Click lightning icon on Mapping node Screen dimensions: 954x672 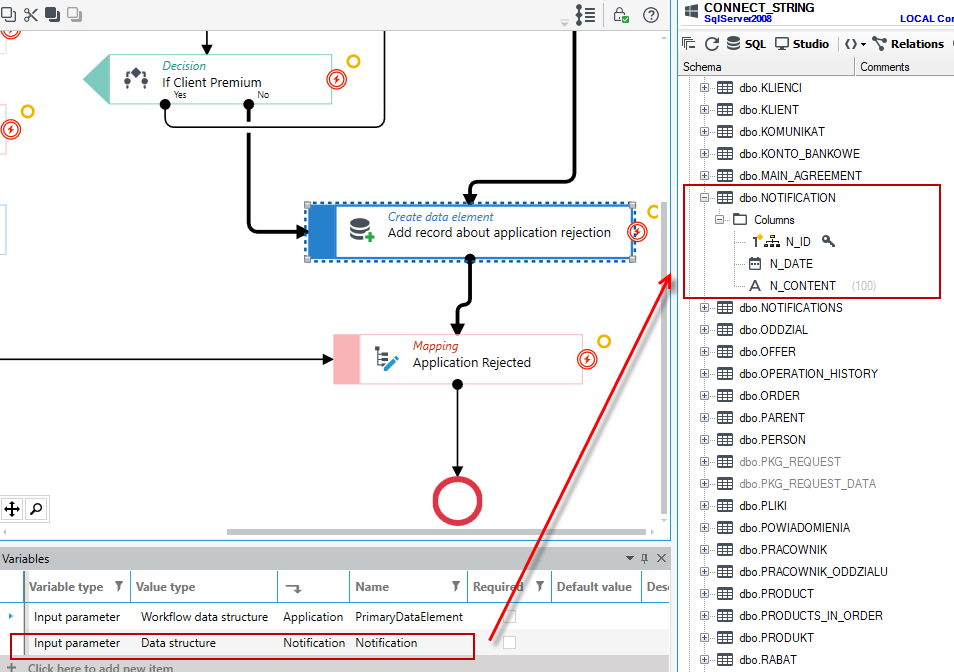(587, 359)
